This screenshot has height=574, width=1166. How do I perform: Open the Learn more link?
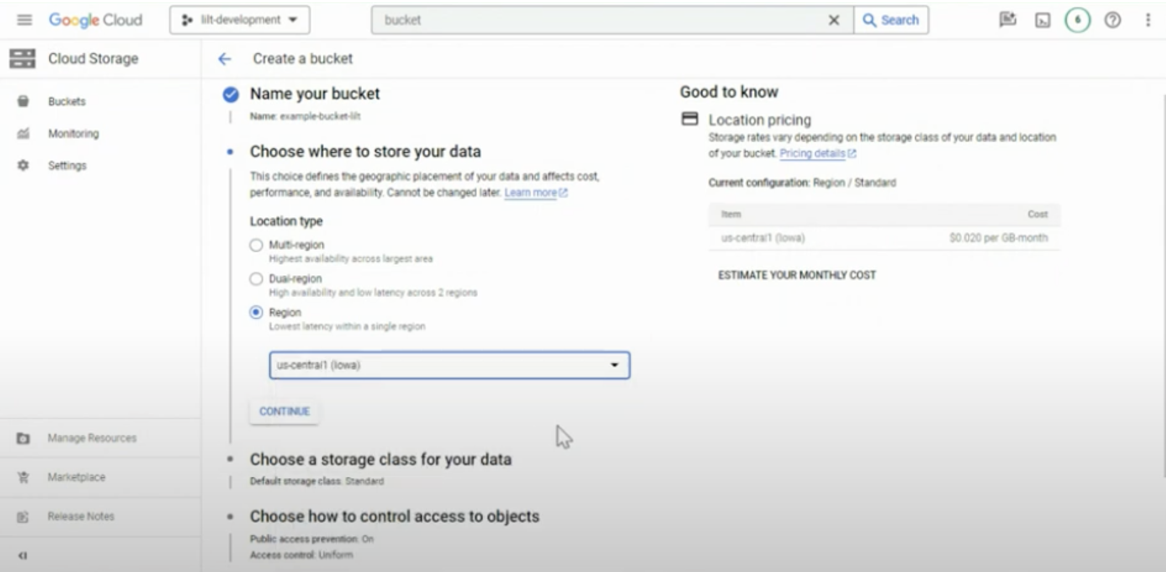pos(535,193)
